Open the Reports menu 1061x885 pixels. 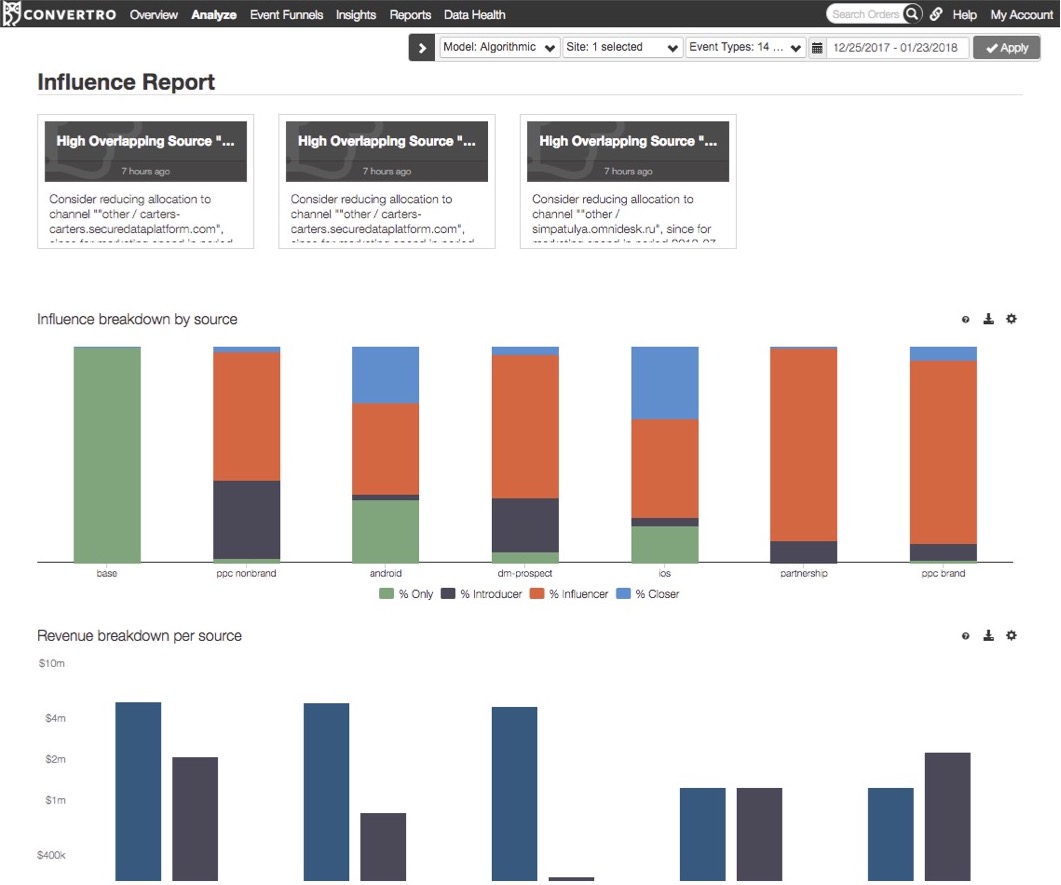point(410,14)
